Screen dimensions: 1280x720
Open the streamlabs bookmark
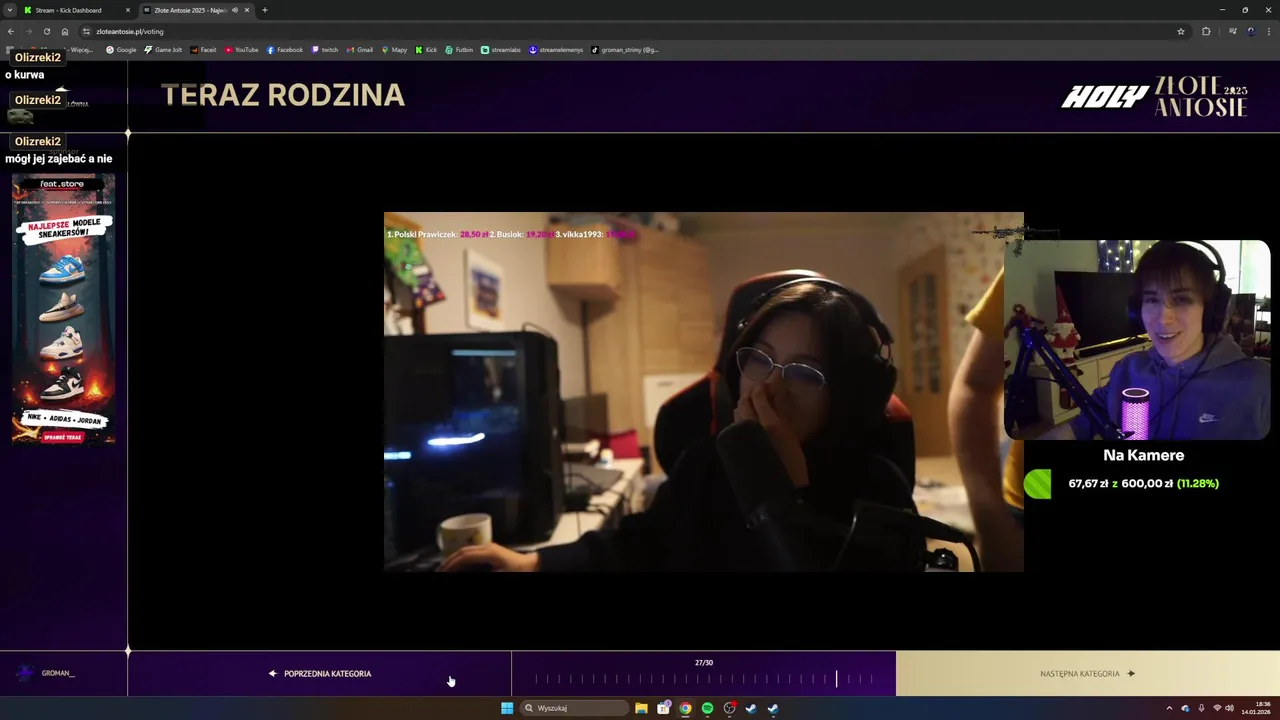click(501, 49)
